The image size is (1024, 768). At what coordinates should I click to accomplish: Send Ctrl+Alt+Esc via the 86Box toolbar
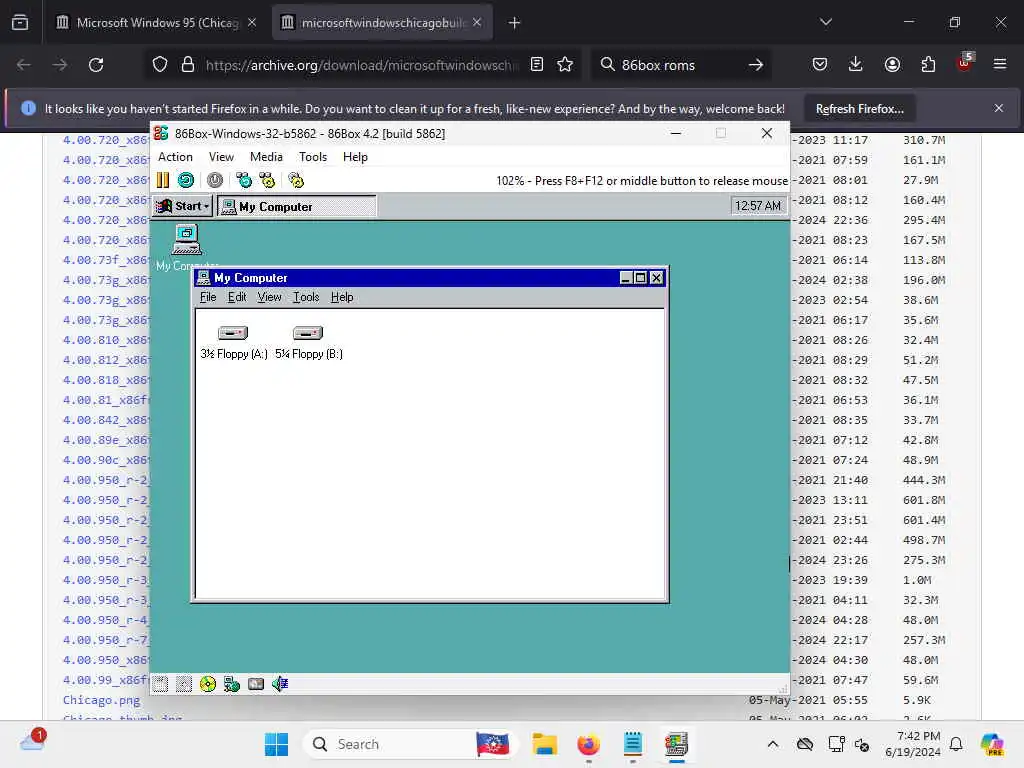coord(267,180)
